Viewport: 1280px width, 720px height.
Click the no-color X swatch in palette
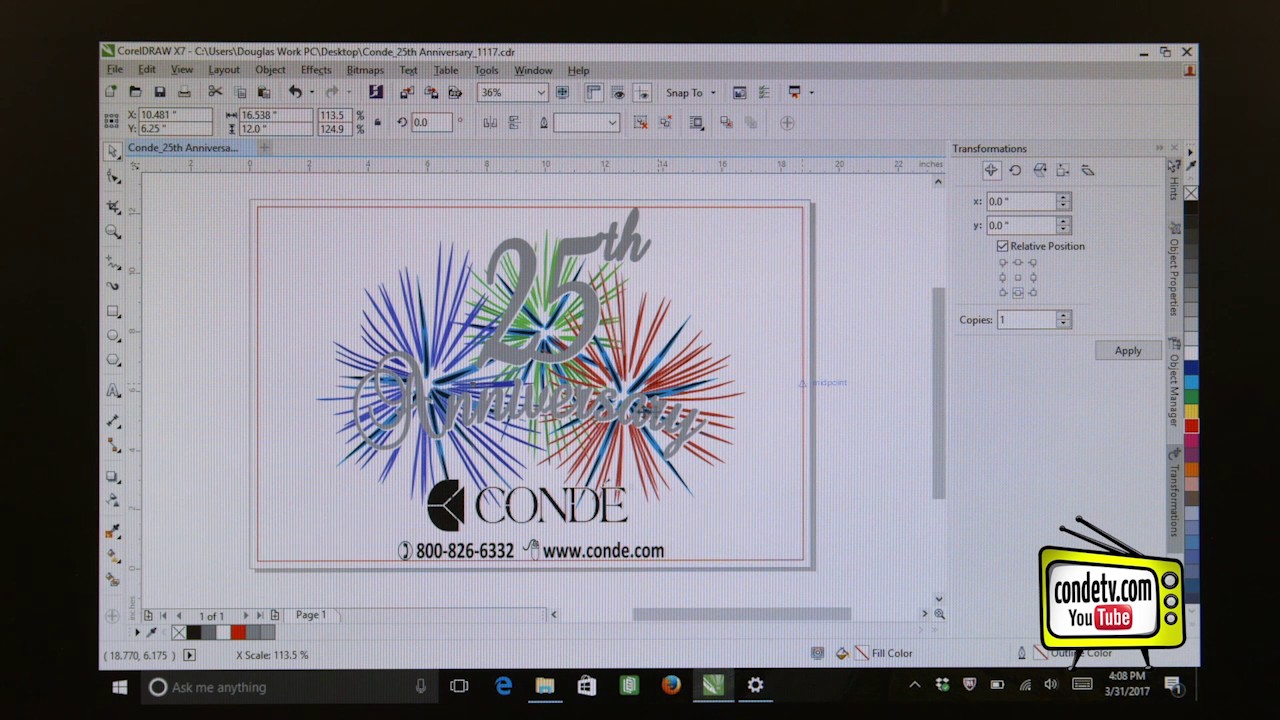click(x=178, y=632)
